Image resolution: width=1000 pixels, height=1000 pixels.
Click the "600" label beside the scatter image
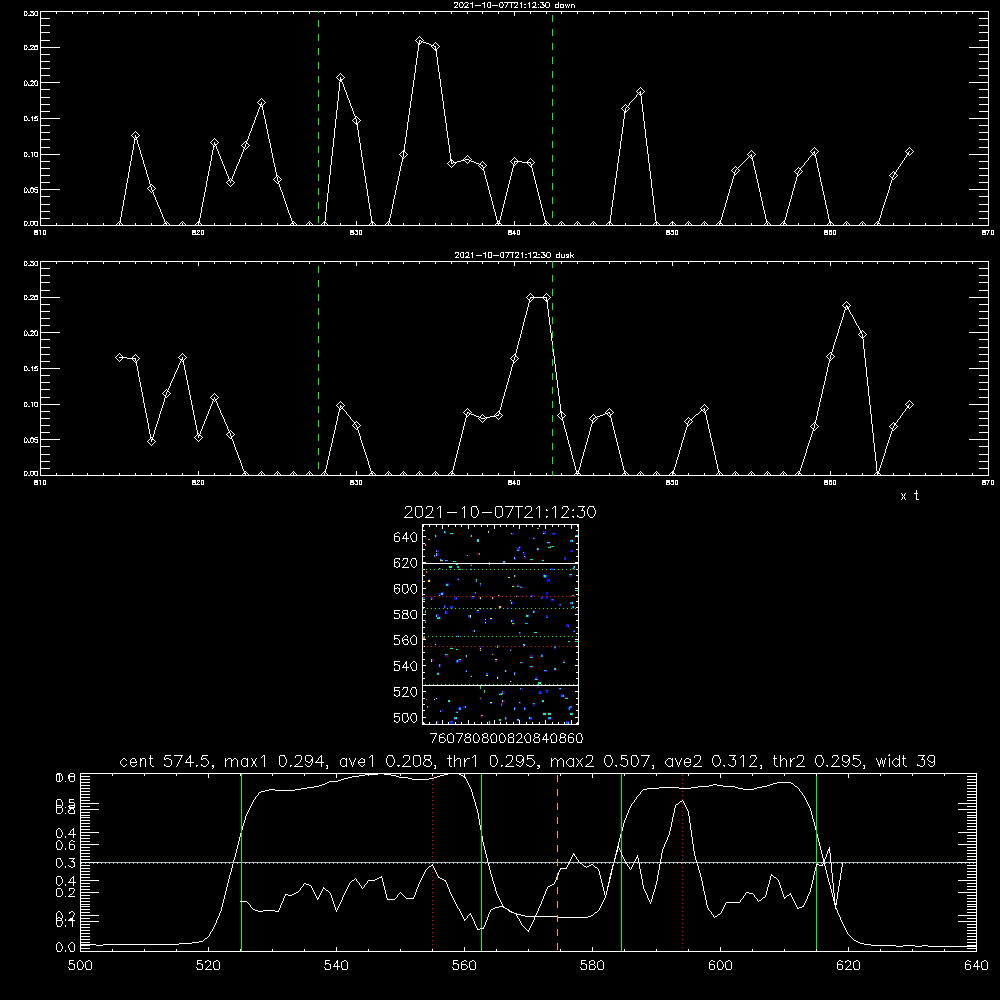click(x=406, y=589)
